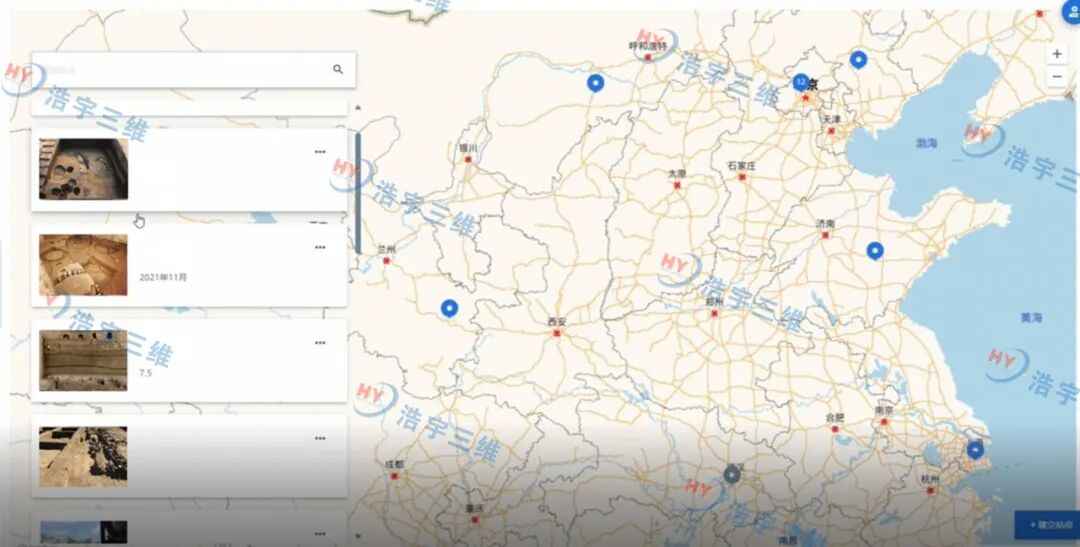Zoom out the map with minus button
The height and width of the screenshot is (547, 1080).
tap(1057, 77)
